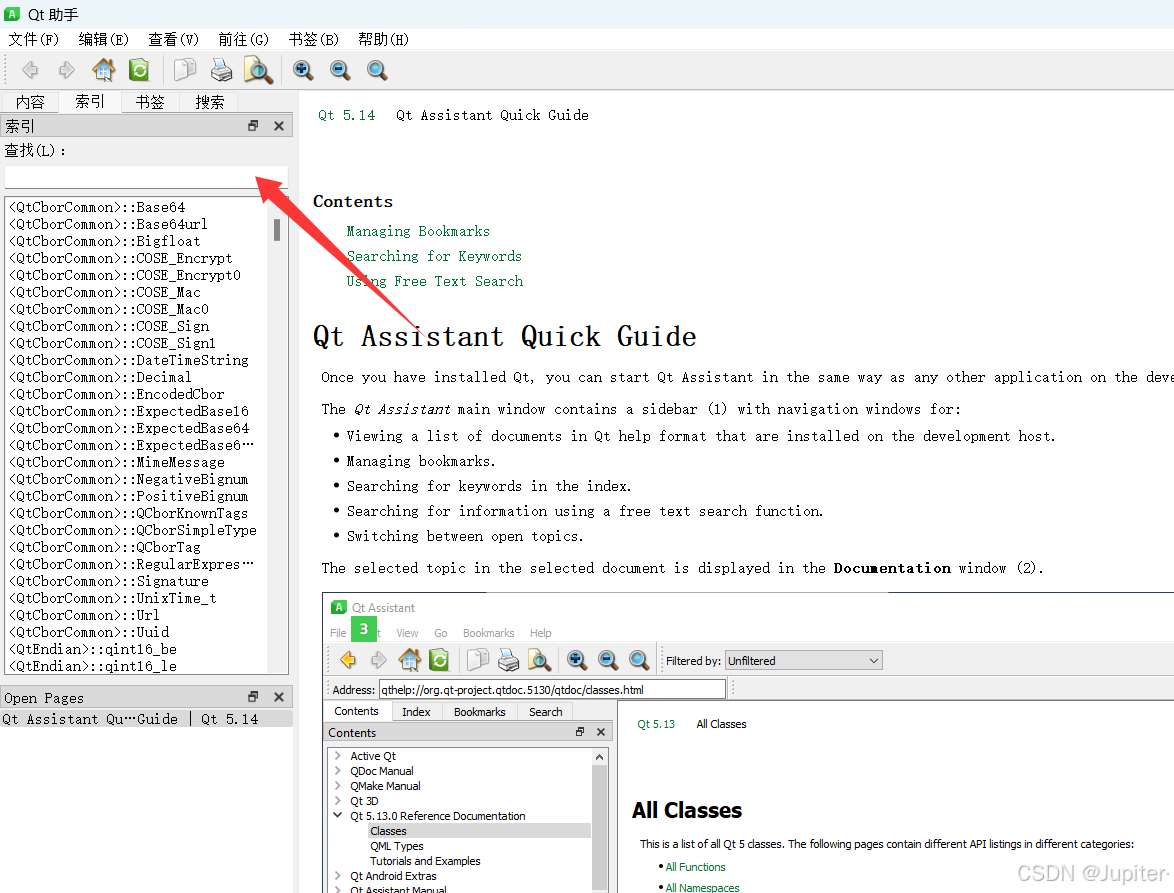Viewport: 1174px width, 893px height.
Task: Close the 索引 panel
Action: [x=279, y=126]
